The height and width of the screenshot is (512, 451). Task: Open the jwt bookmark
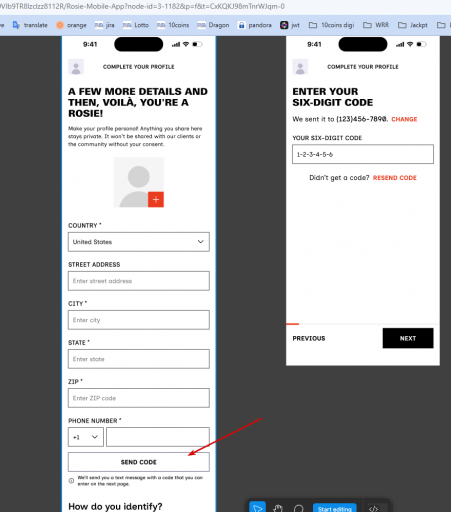pos(290,25)
